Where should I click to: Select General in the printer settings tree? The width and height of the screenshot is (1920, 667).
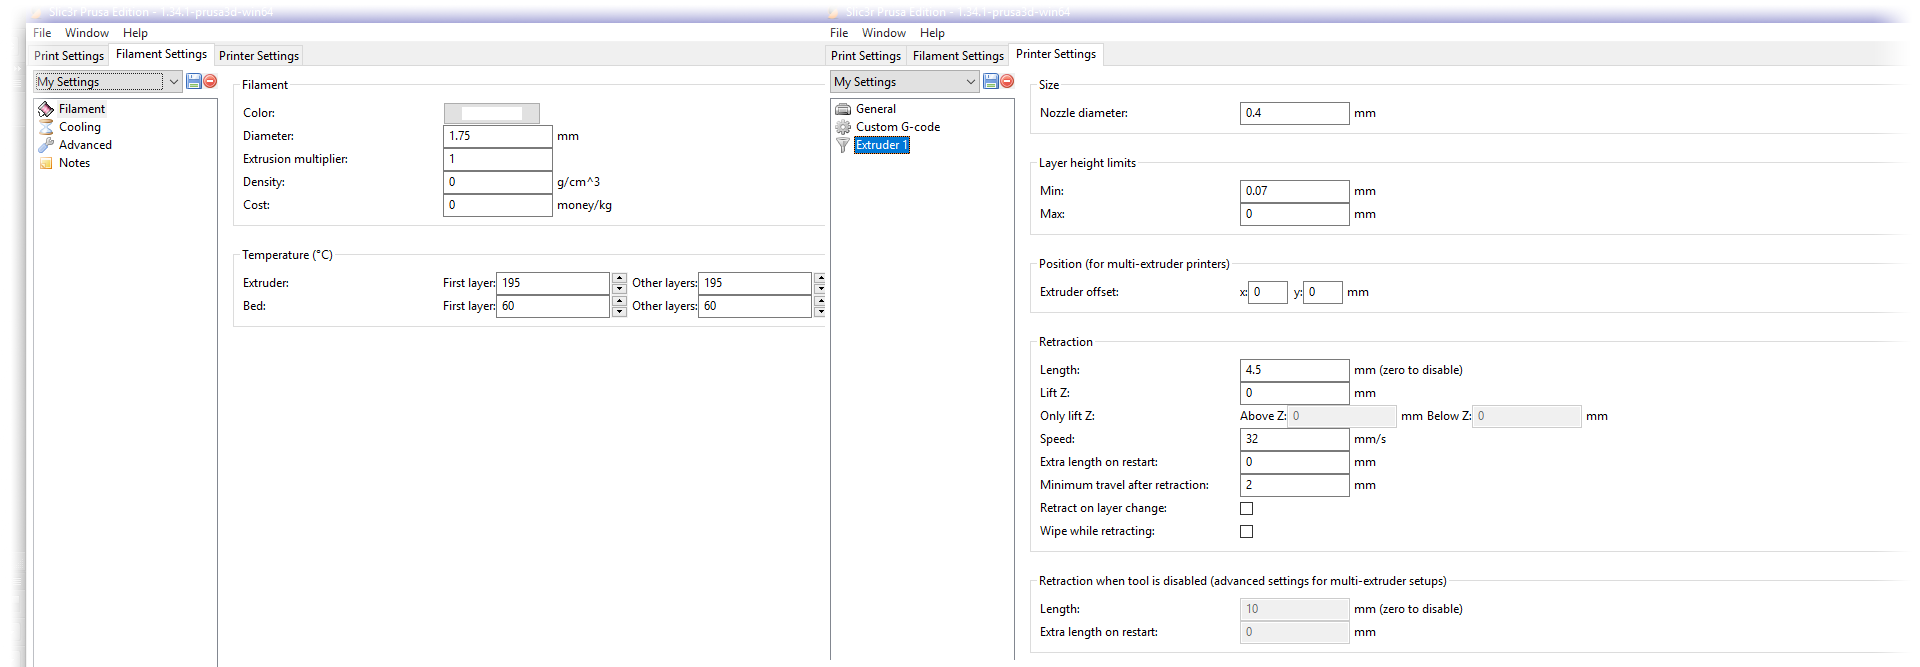click(875, 109)
